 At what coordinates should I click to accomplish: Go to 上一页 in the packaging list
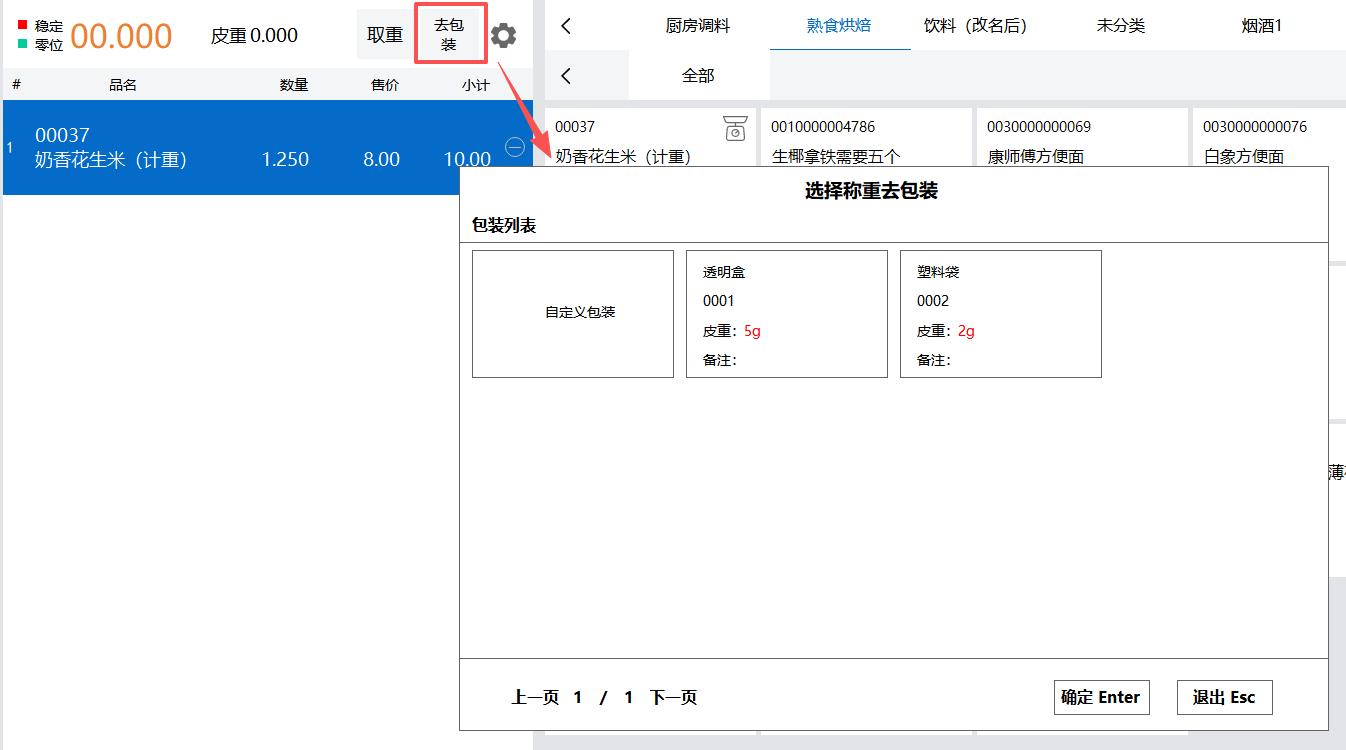click(535, 698)
